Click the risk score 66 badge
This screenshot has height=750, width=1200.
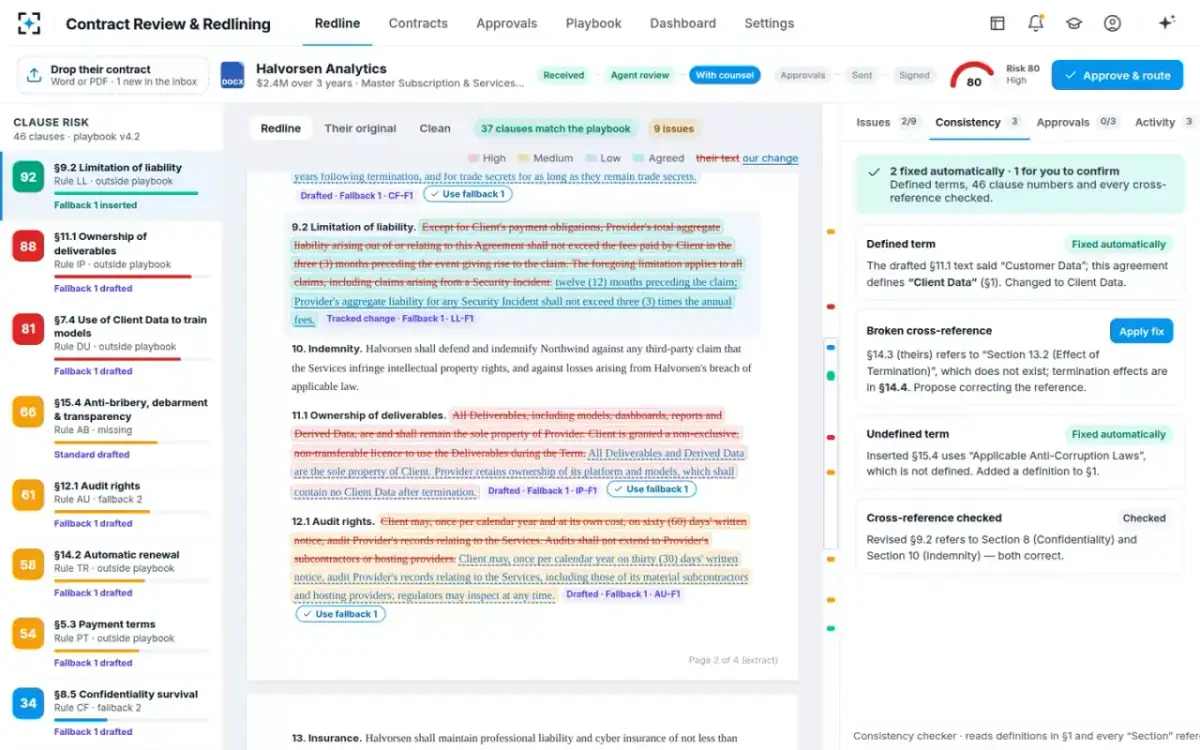pos(28,412)
